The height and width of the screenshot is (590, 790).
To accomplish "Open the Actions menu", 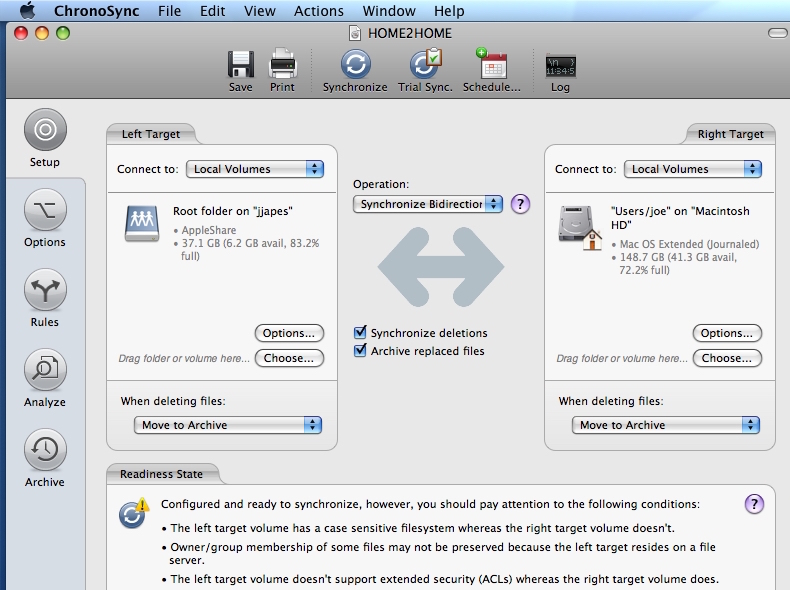I will pos(318,11).
